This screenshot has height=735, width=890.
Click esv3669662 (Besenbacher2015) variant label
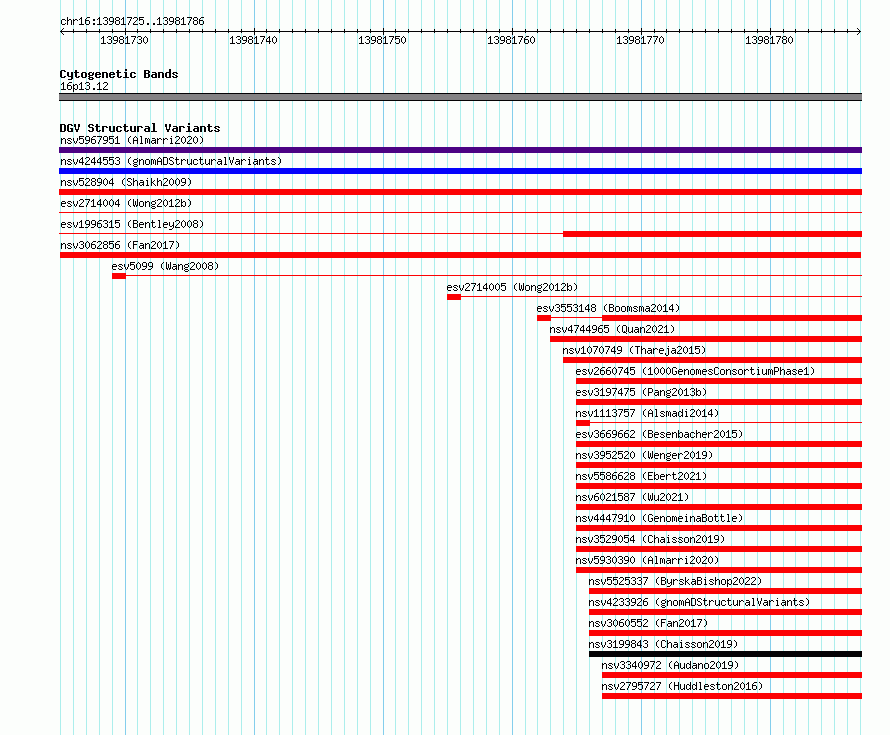(x=659, y=434)
